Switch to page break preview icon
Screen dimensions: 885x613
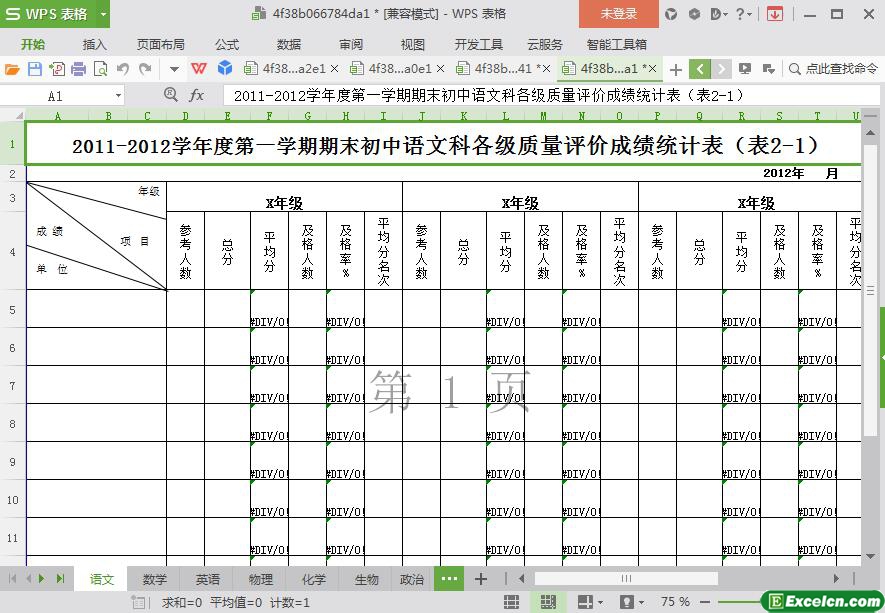pos(547,602)
